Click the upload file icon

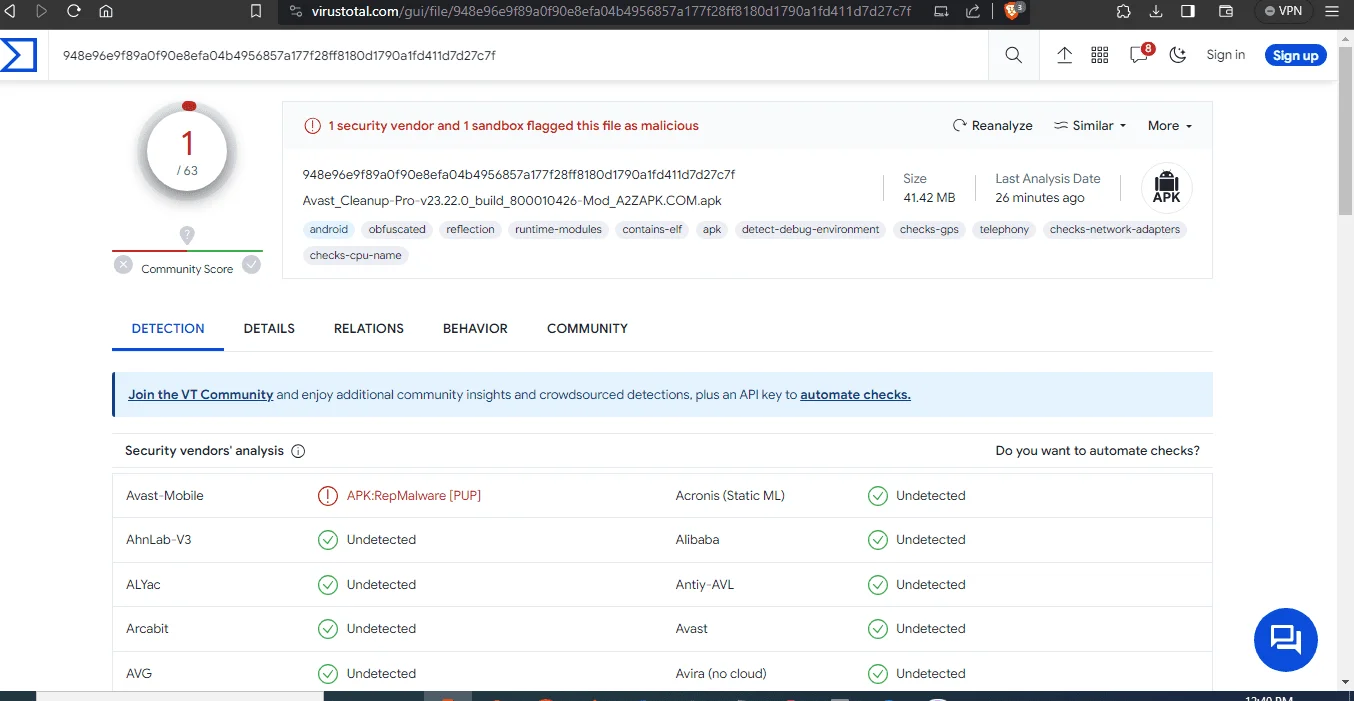coord(1064,55)
